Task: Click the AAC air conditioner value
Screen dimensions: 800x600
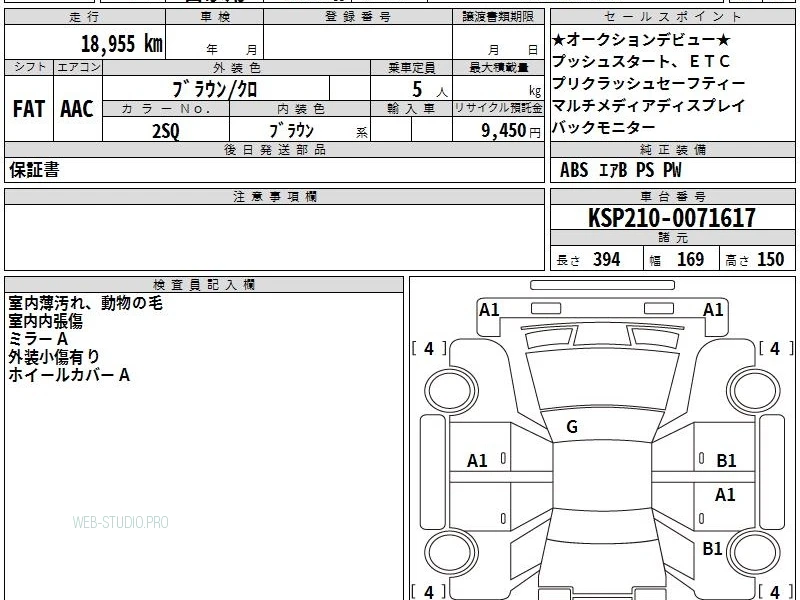Action: tap(77, 109)
